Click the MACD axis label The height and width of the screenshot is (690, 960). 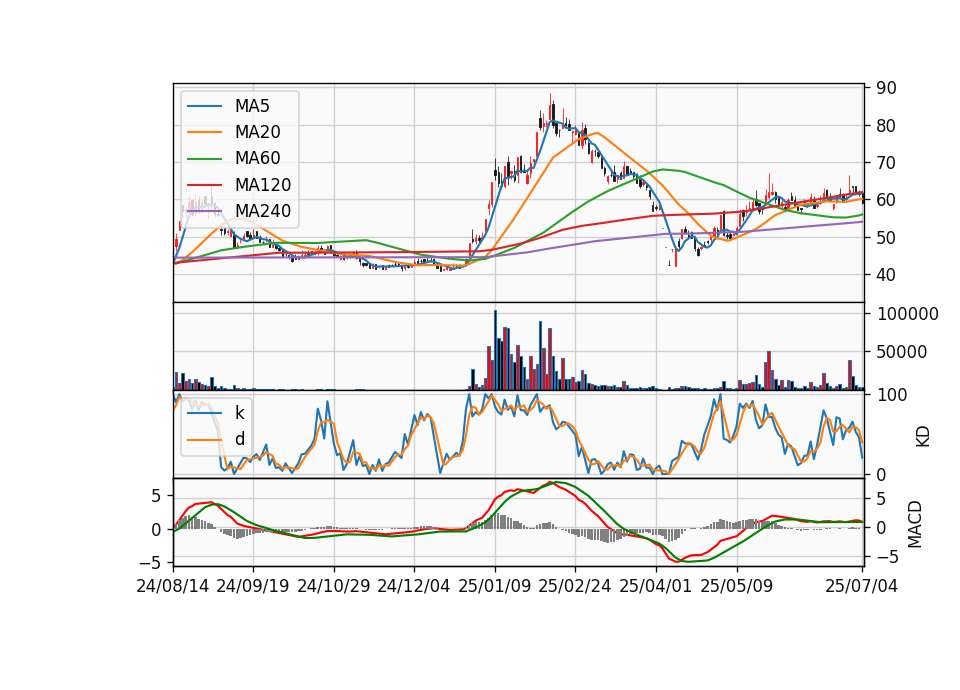point(915,524)
